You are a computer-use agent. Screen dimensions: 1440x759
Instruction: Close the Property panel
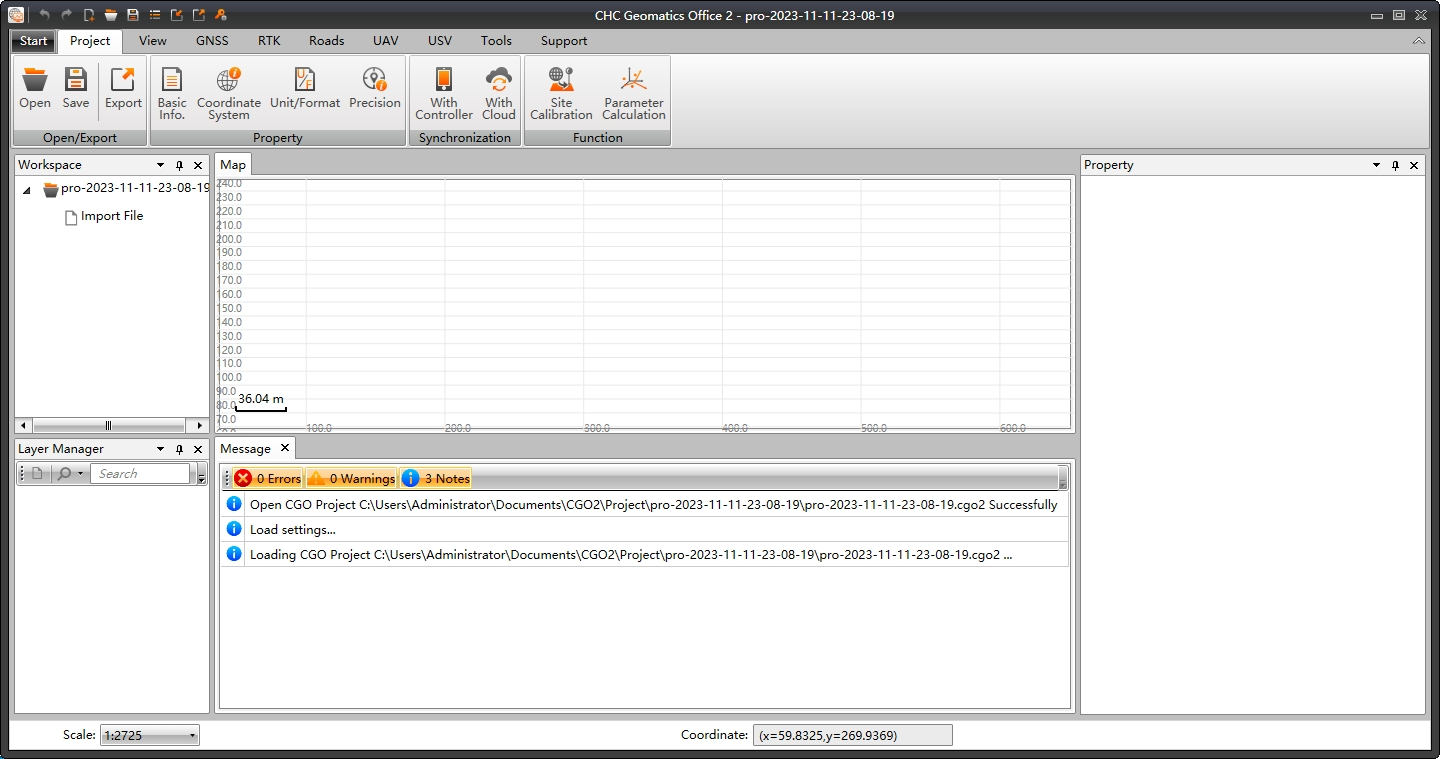tap(1414, 165)
